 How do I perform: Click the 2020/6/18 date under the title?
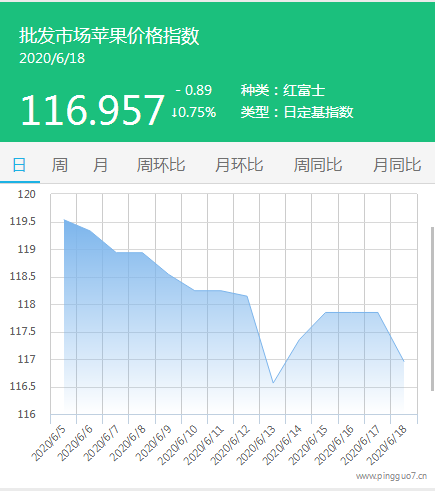52,58
